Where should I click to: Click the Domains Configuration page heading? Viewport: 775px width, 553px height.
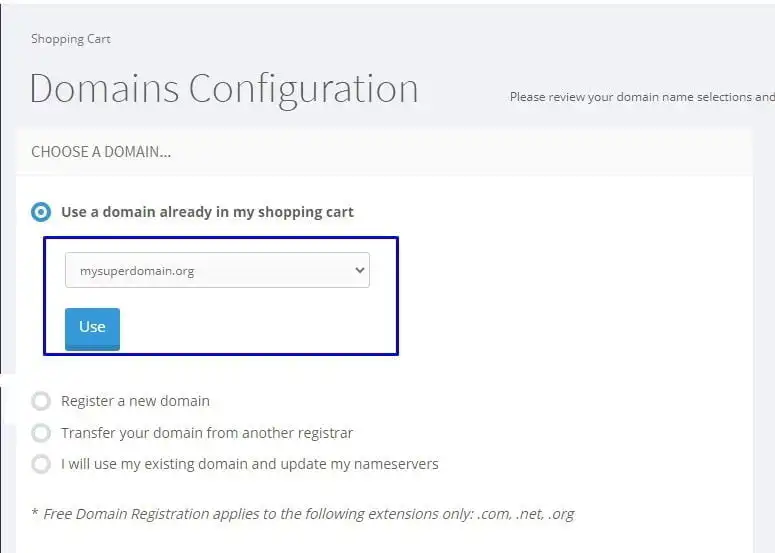[x=223, y=89]
